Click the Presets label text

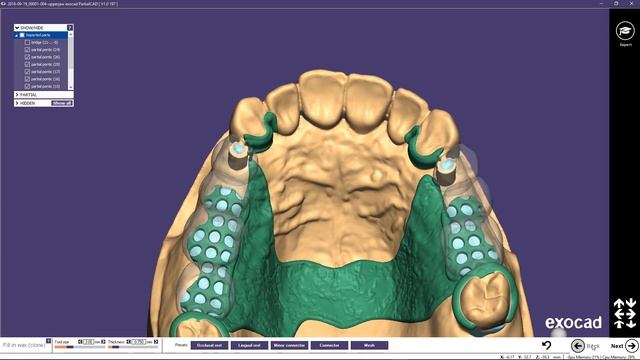pos(181,345)
